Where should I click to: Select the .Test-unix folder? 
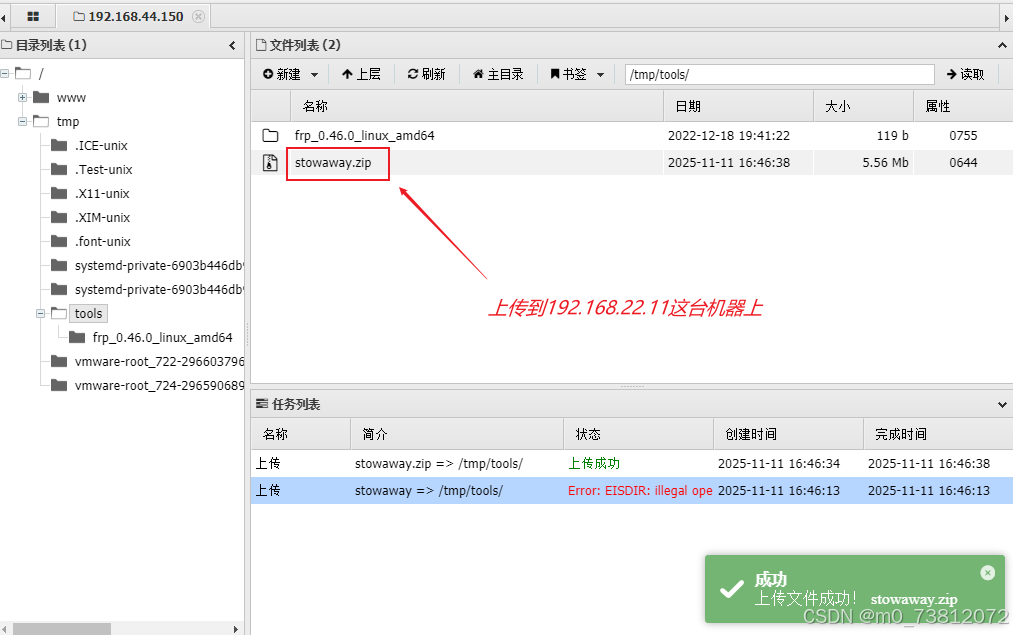click(103, 169)
